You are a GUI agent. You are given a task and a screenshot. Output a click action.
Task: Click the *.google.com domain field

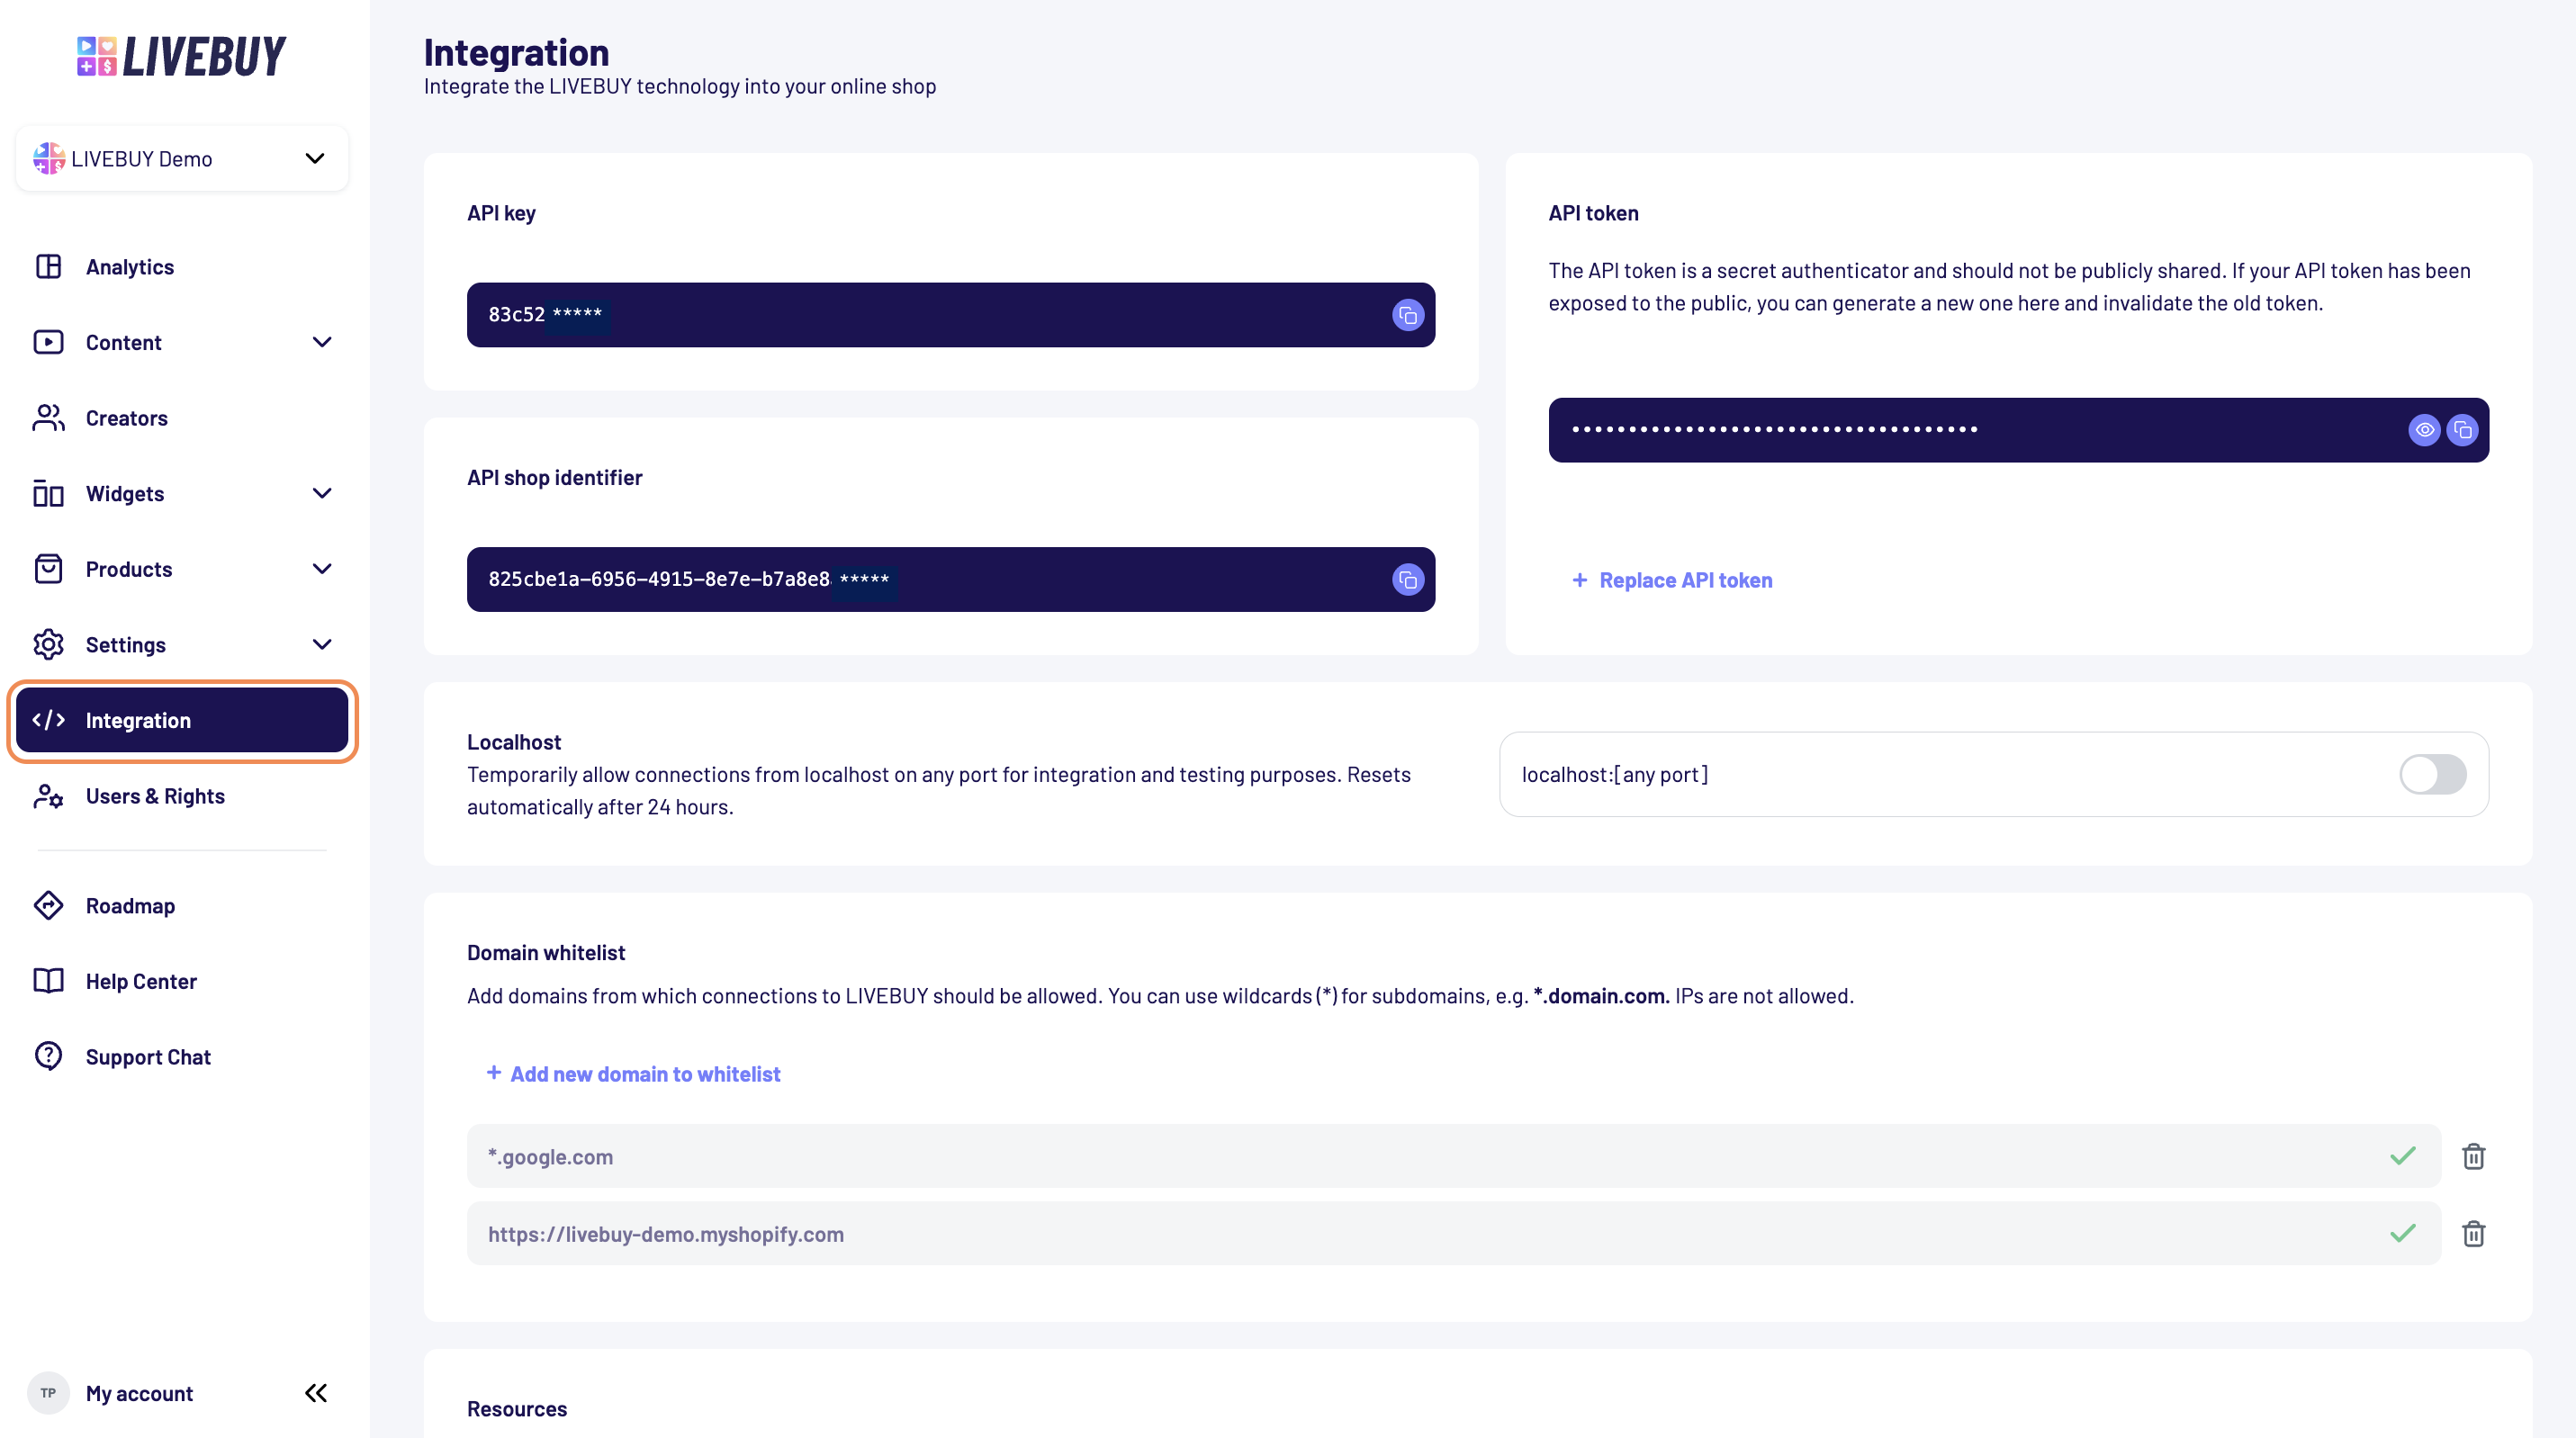pyautogui.click(x=1453, y=1156)
